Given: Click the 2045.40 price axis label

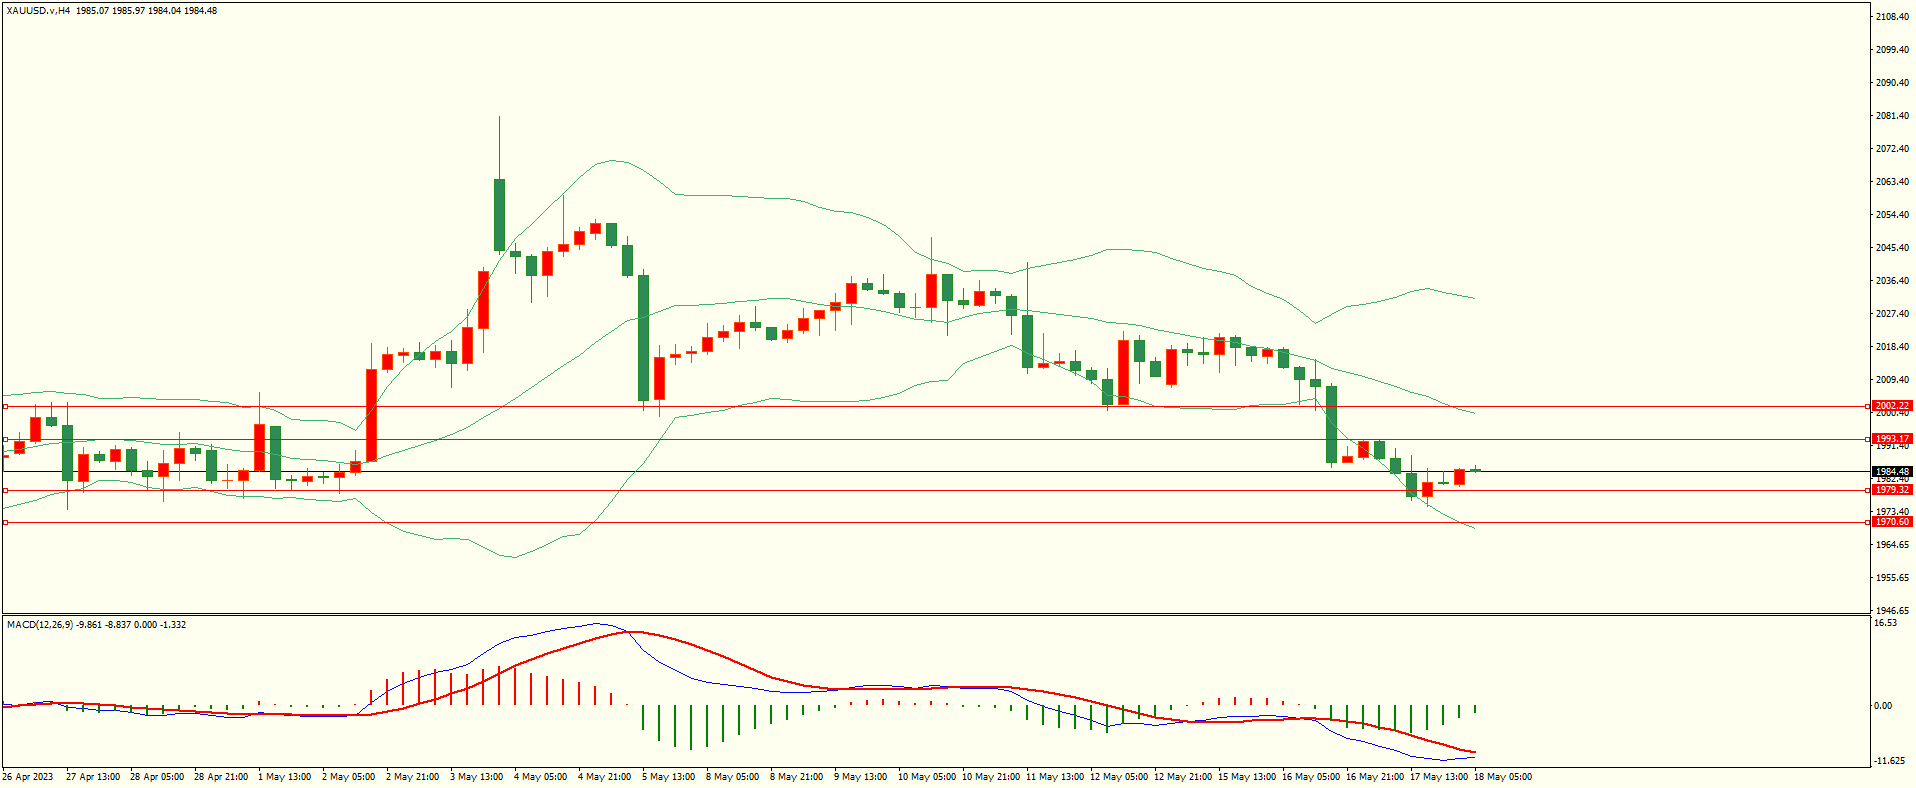Looking at the screenshot, I should point(1892,248).
